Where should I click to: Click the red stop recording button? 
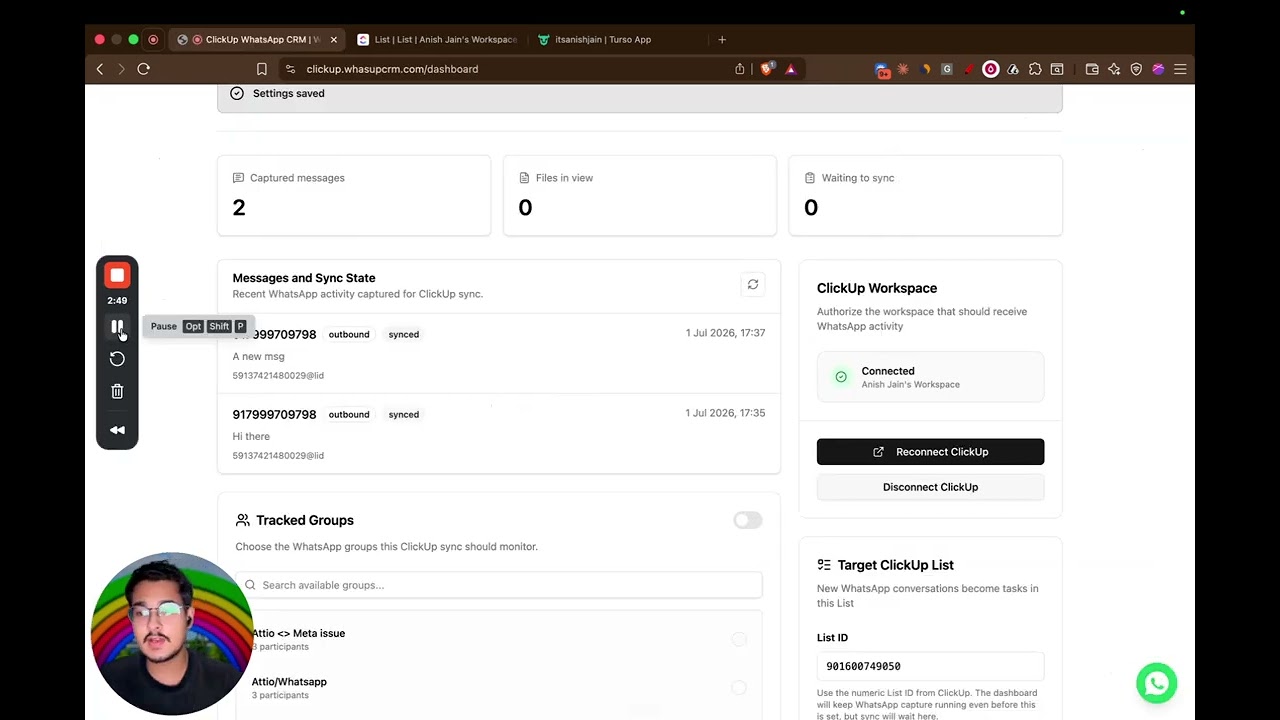point(117,275)
